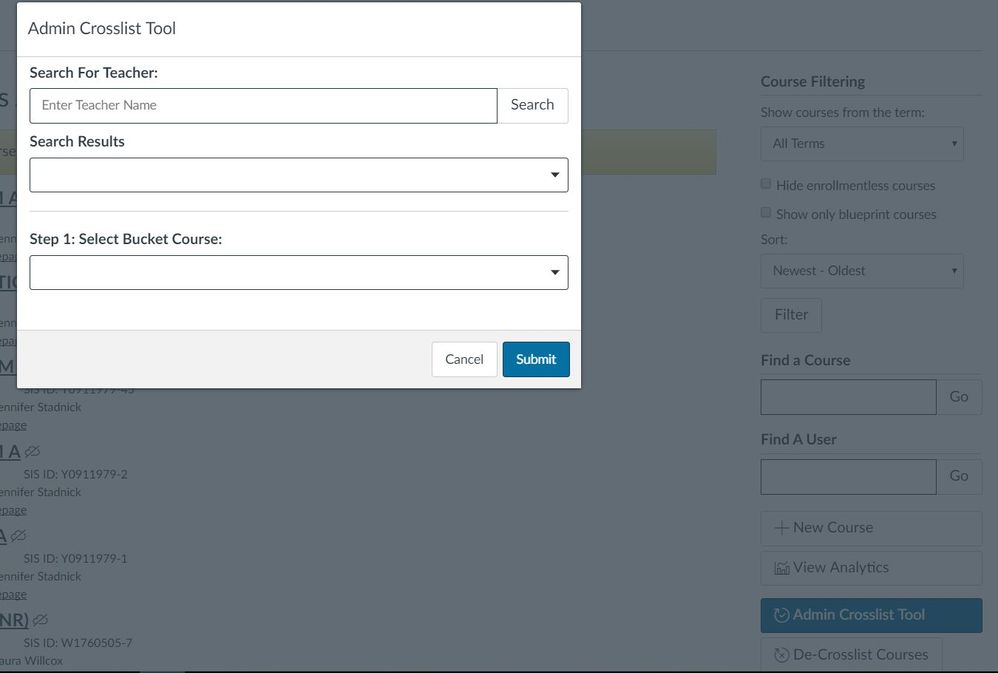Open the Search Results dropdown
This screenshot has width=998, height=673.
[x=299, y=175]
